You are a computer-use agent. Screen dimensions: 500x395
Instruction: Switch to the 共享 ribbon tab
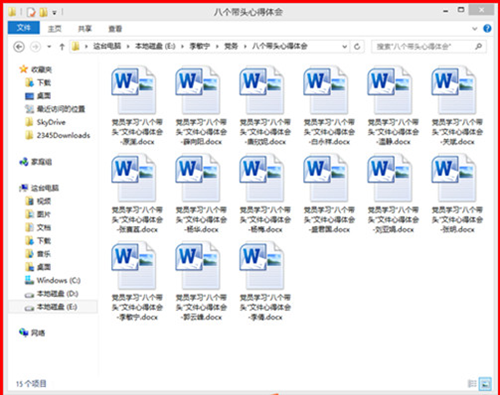coord(85,29)
